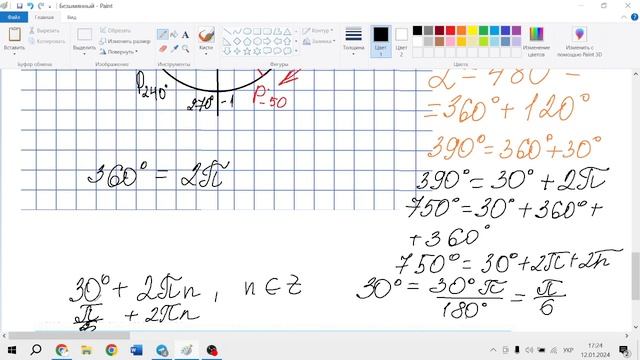Pick the pentagon shape
The image size is (640, 360).
(247, 41)
